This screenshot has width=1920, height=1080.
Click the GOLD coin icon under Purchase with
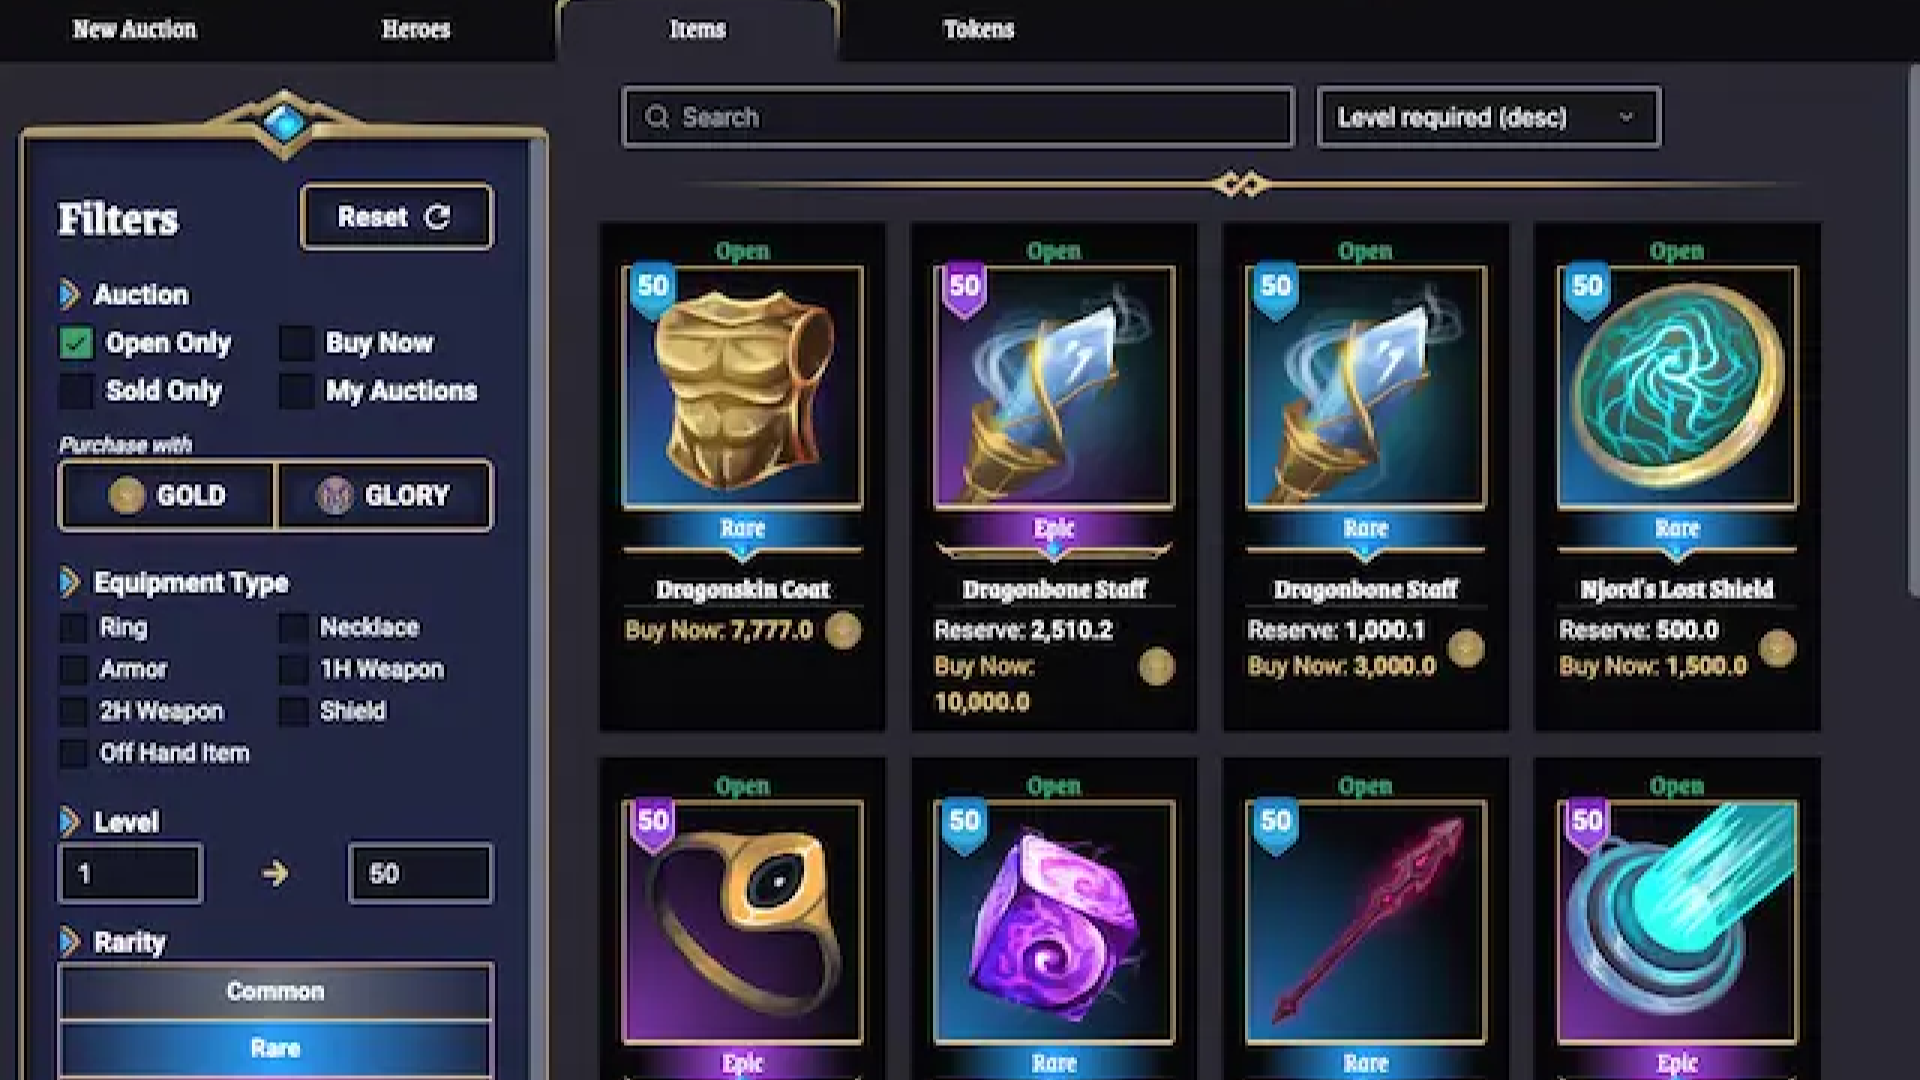click(127, 495)
